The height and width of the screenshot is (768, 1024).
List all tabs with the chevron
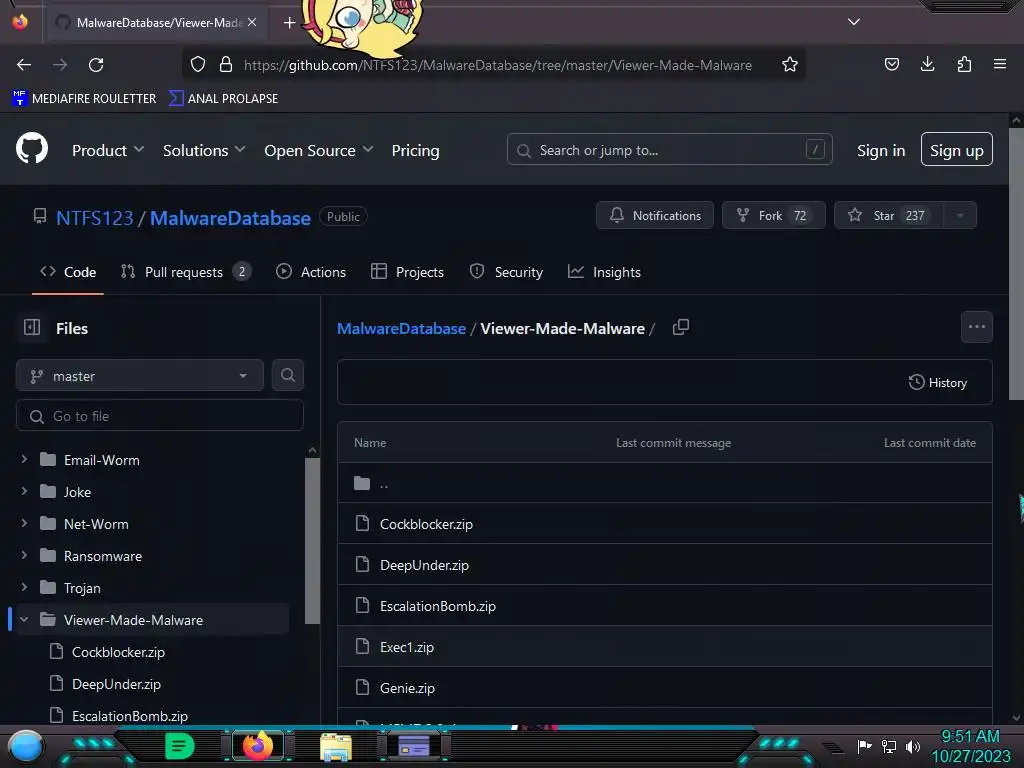(853, 22)
